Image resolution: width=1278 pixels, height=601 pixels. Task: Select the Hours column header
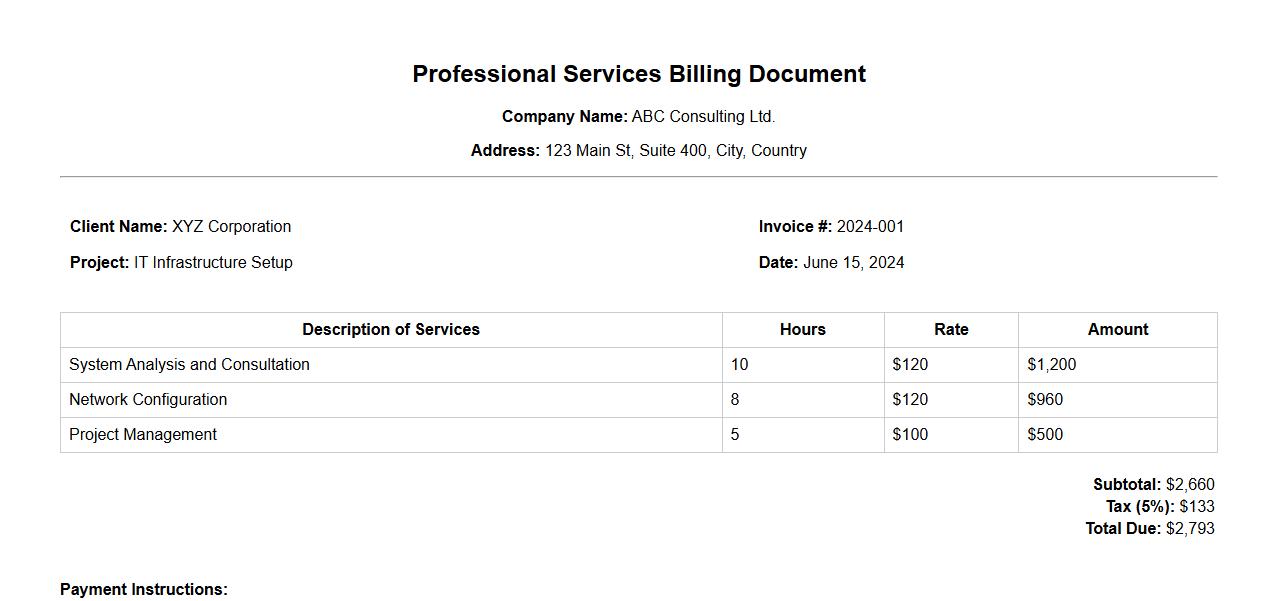coord(803,330)
